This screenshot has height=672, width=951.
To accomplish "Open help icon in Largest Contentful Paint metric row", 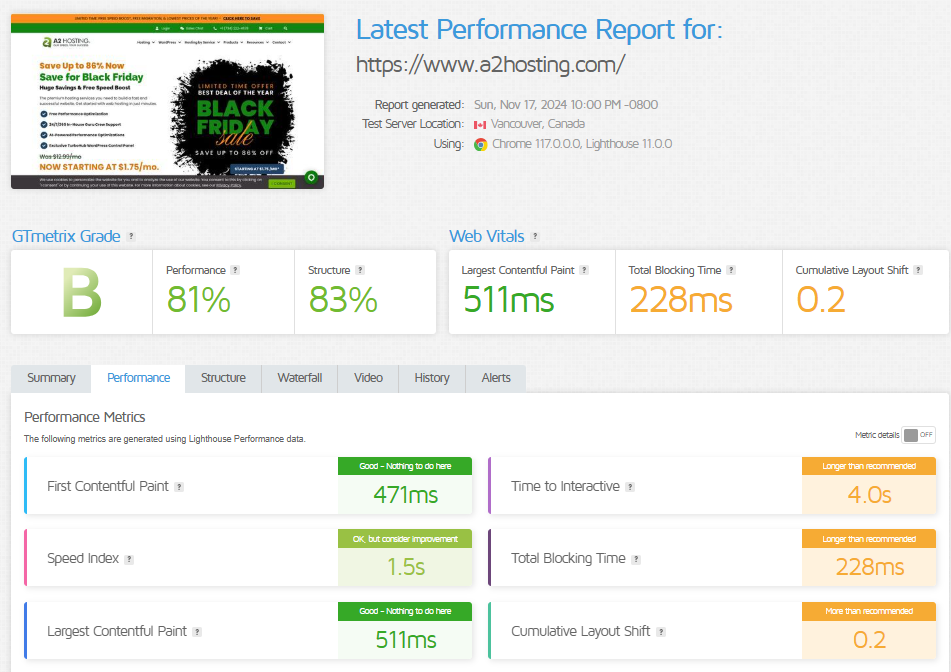I will [x=197, y=632].
